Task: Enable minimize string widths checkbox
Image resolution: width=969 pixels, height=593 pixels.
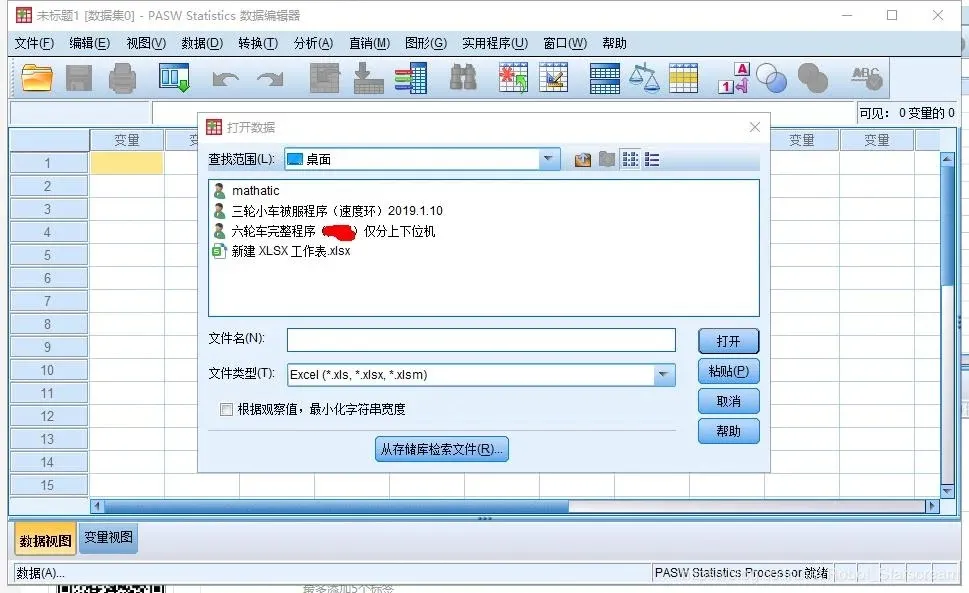Action: tap(226, 410)
